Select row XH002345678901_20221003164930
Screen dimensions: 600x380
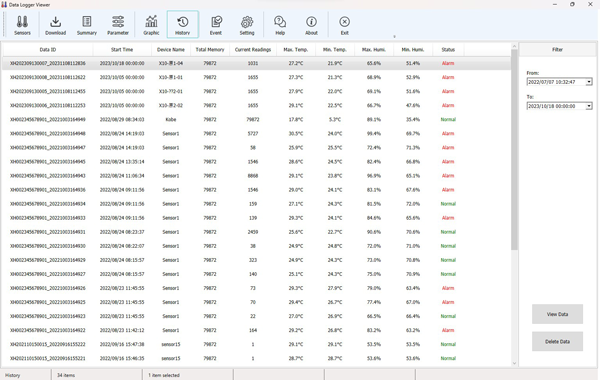click(256, 246)
